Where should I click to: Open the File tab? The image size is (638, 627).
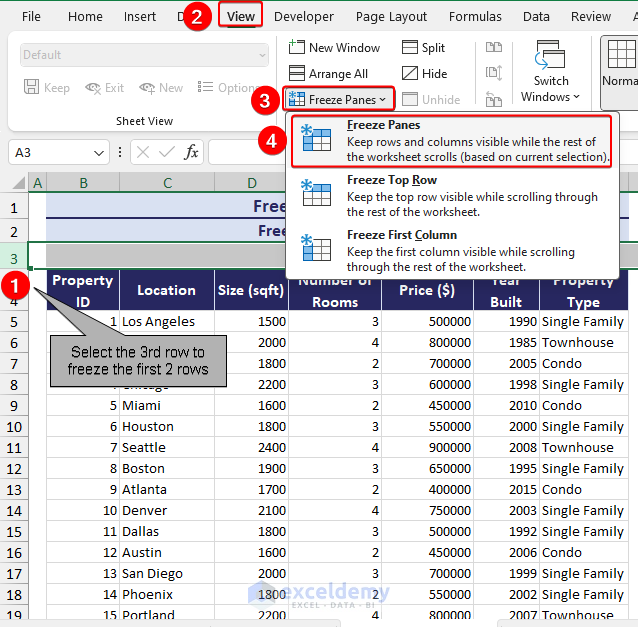[31, 16]
